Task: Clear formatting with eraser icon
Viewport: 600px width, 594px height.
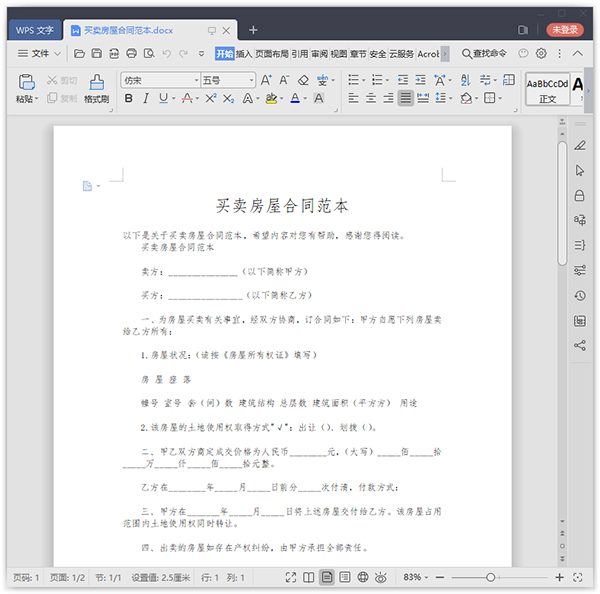Action: pos(303,80)
